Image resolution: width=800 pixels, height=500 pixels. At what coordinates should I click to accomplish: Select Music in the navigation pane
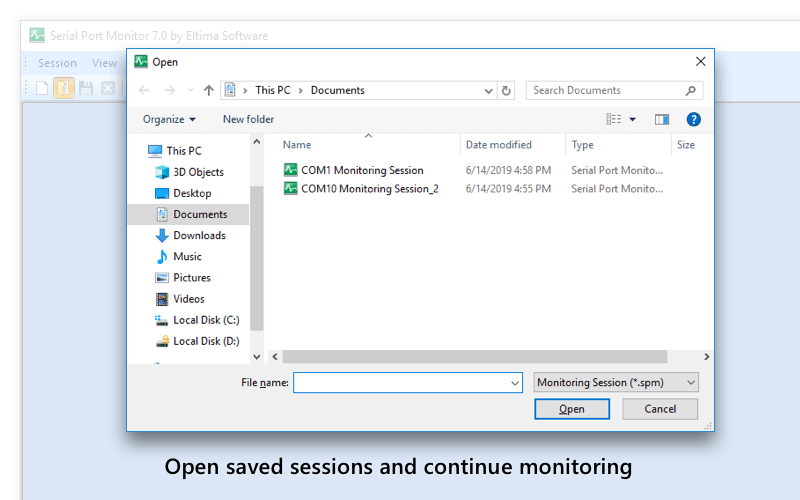[179, 257]
